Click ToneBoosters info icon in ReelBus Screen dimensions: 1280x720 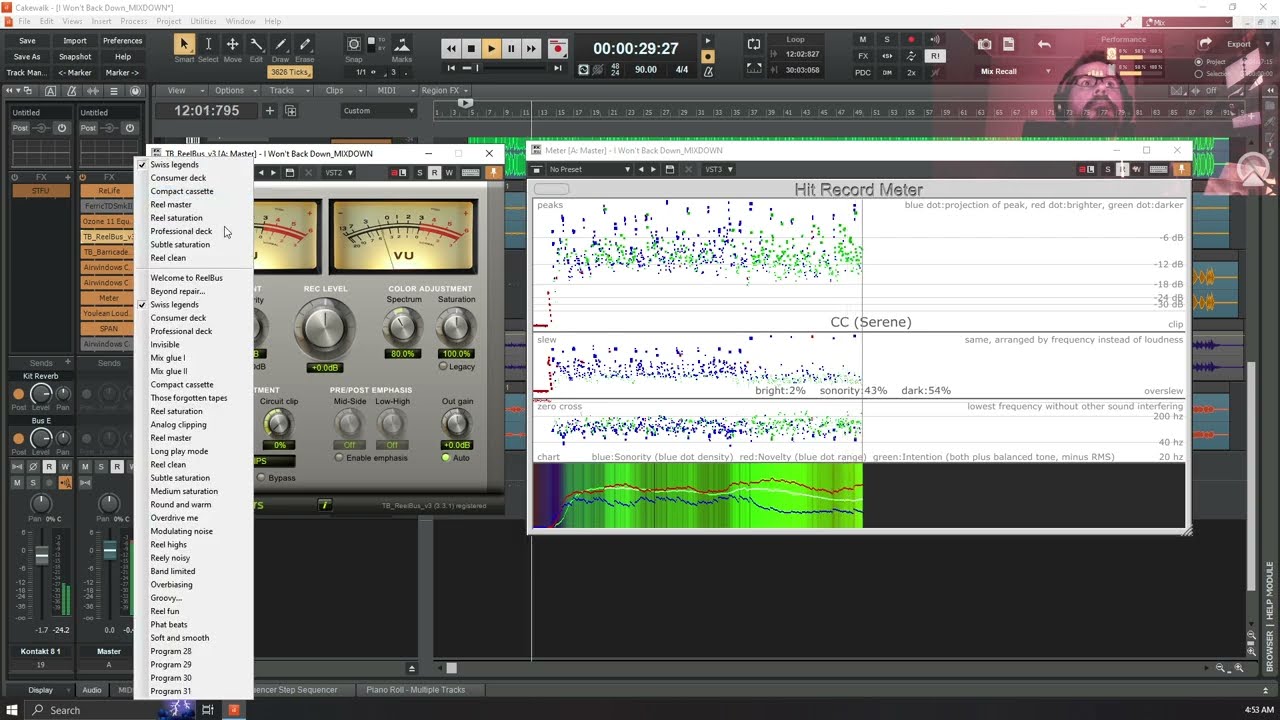[324, 505]
